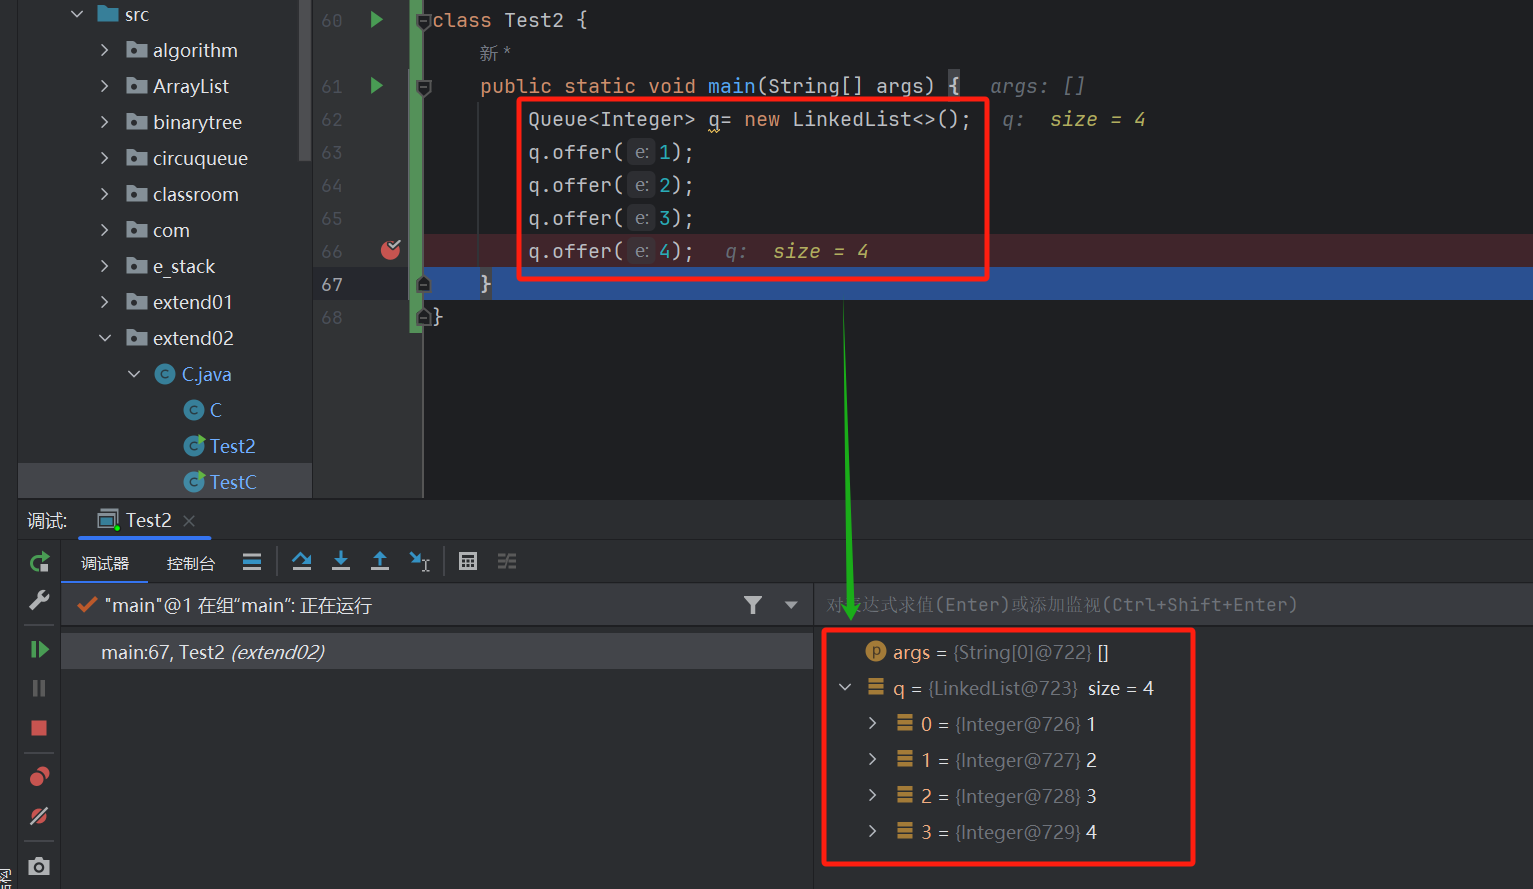The width and height of the screenshot is (1533, 889).
Task: Click the camera thread dump icon
Action: pyautogui.click(x=39, y=866)
